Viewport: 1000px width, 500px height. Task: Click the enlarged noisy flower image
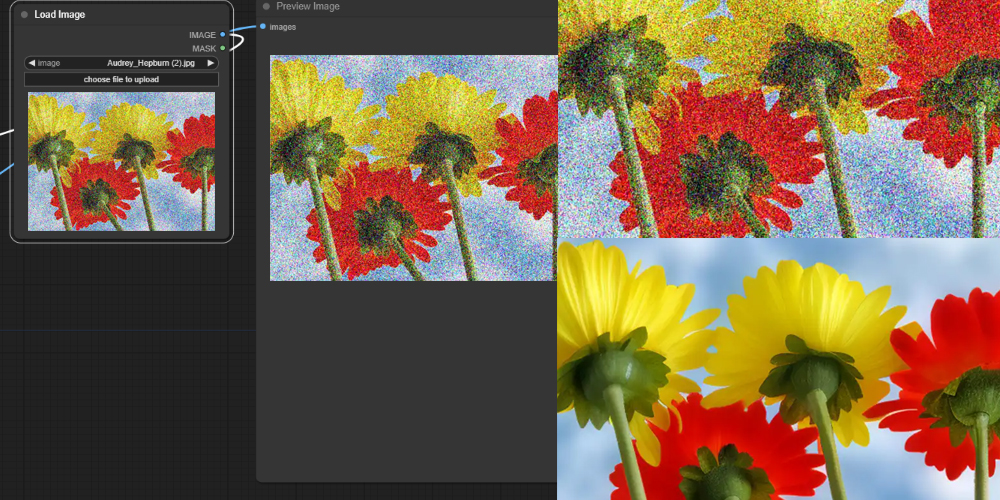tap(779, 119)
